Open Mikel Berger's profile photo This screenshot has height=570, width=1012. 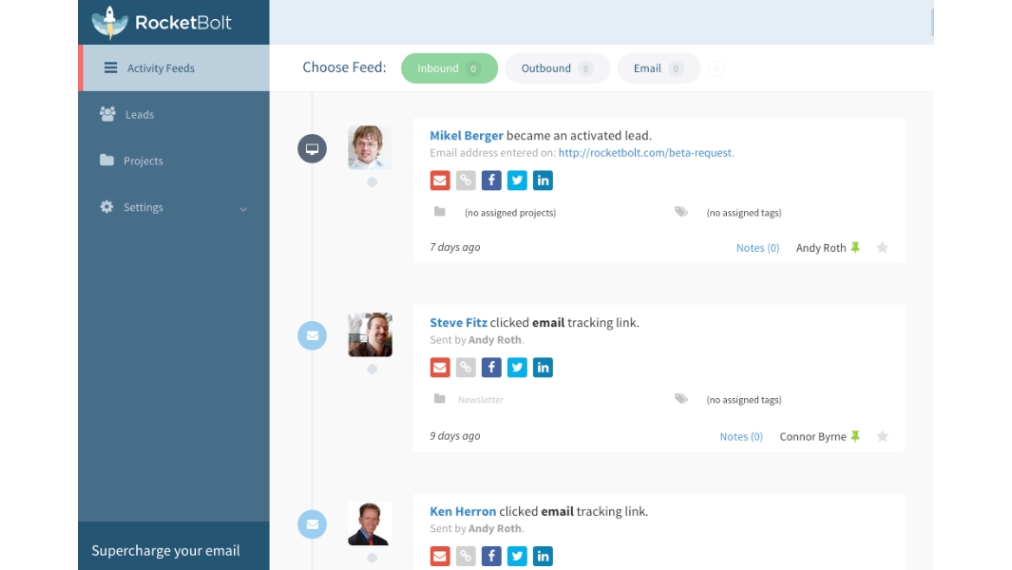[370, 147]
